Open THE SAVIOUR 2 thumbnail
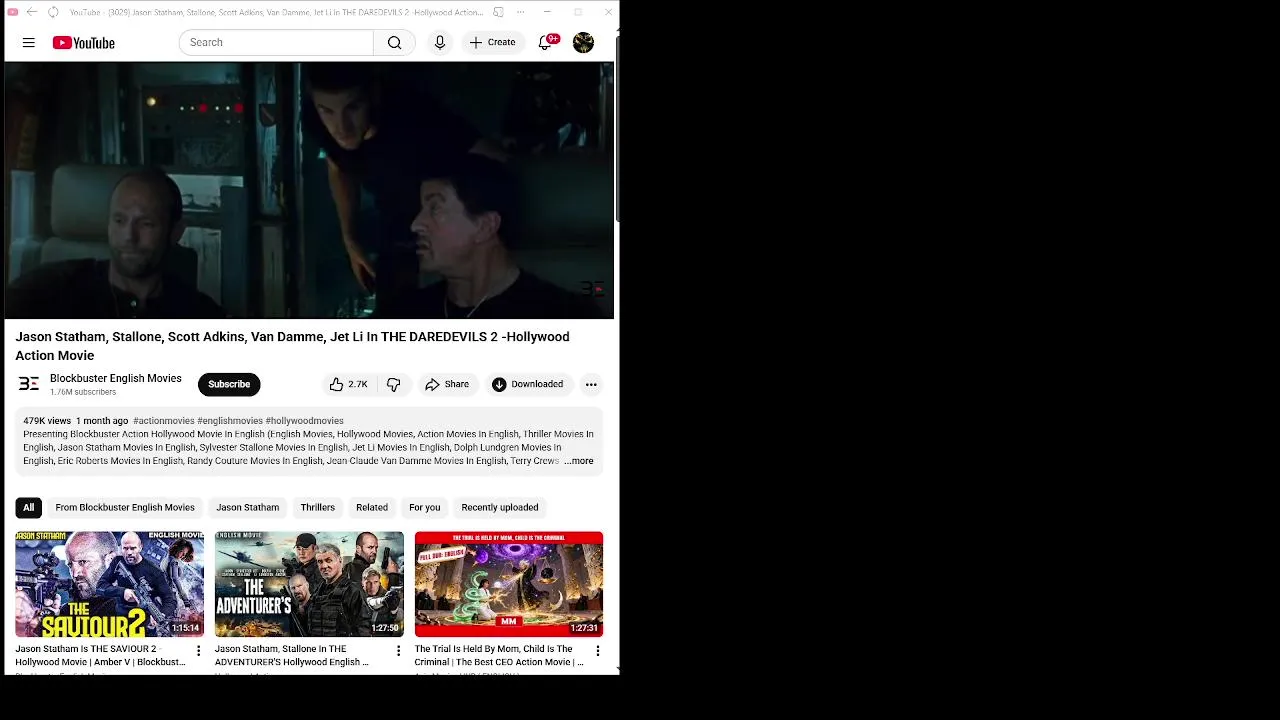Viewport: 1280px width, 720px height. 110,584
